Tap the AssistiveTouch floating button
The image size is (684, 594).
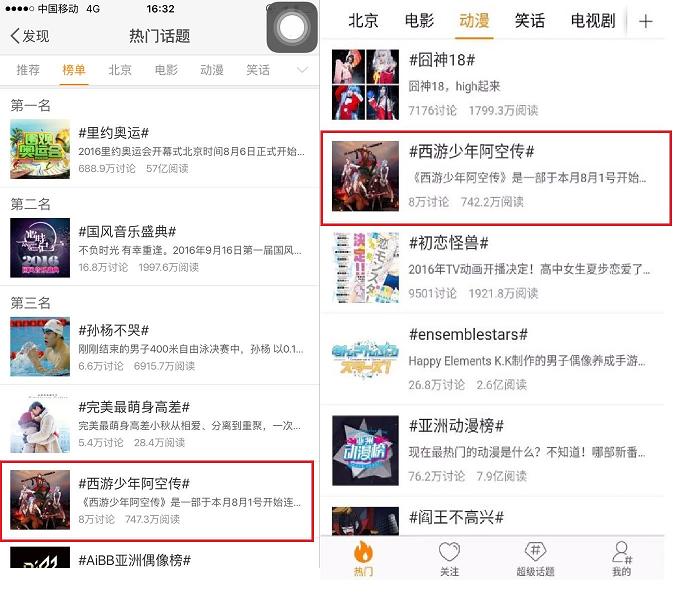click(x=292, y=27)
